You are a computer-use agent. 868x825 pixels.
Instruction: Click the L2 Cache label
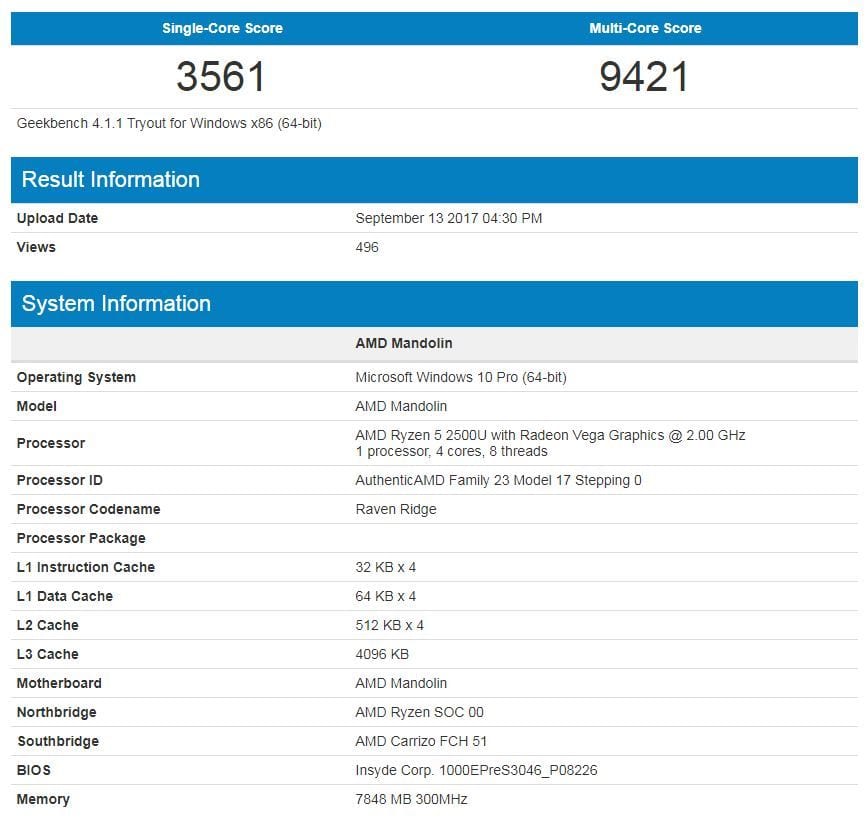[x=47, y=625]
